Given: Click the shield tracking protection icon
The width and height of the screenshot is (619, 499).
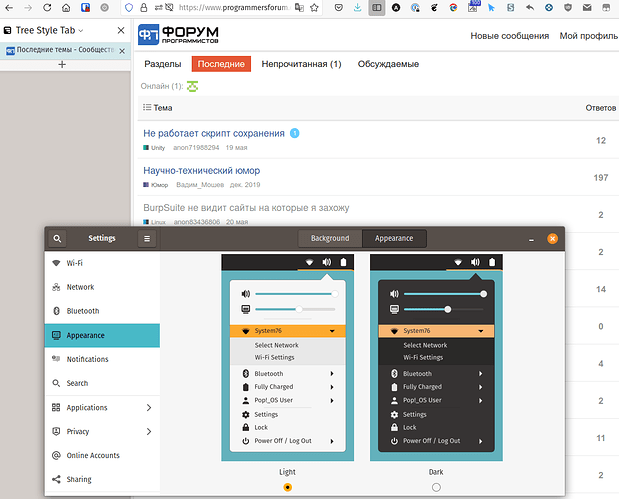Looking at the screenshot, I should click(x=129, y=8).
